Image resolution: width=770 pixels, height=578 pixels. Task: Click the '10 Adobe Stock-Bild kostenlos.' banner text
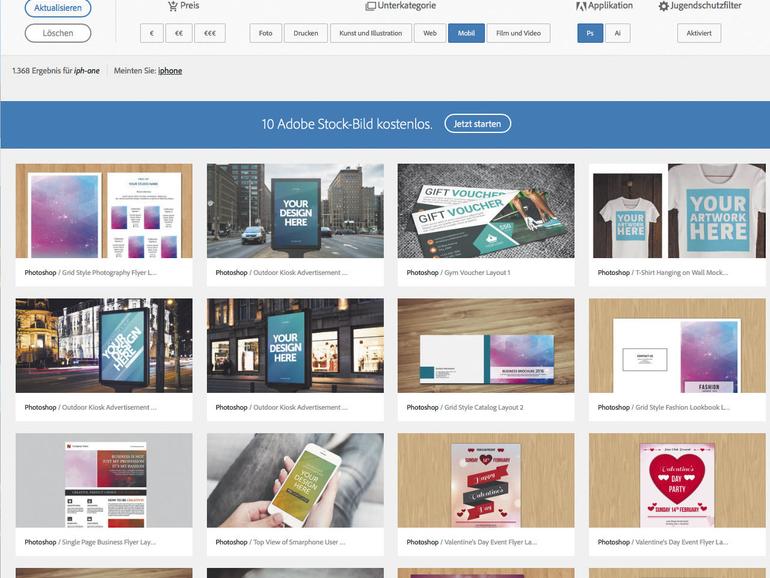pos(347,124)
